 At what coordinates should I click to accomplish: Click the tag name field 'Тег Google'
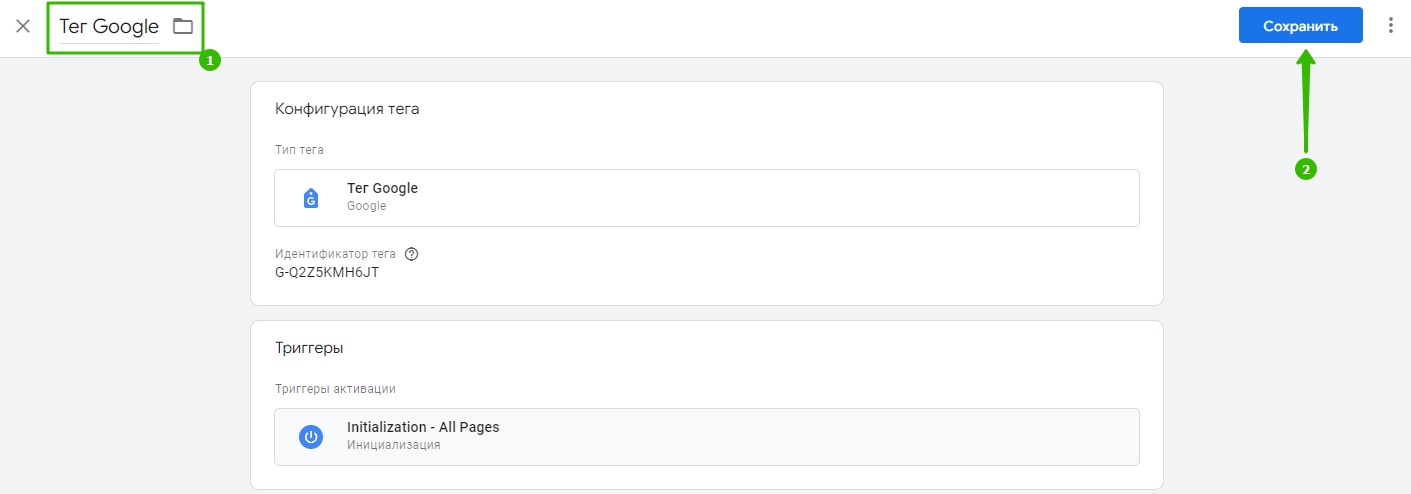click(x=109, y=27)
